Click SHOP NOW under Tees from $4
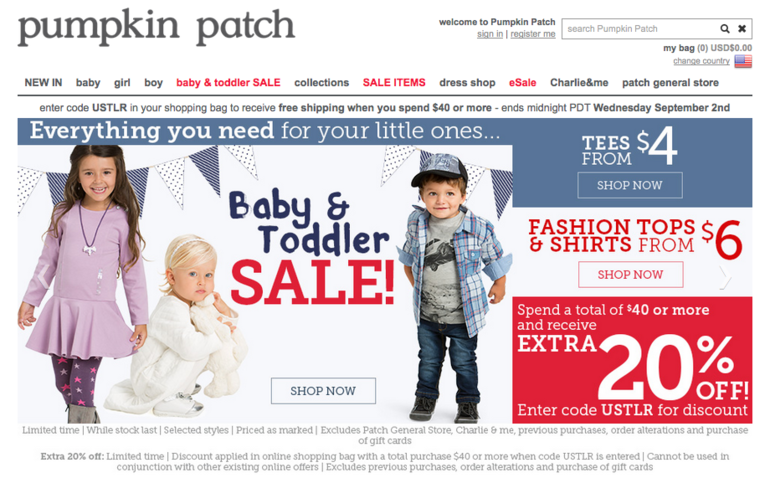This screenshot has height=483, width=770. pos(630,185)
